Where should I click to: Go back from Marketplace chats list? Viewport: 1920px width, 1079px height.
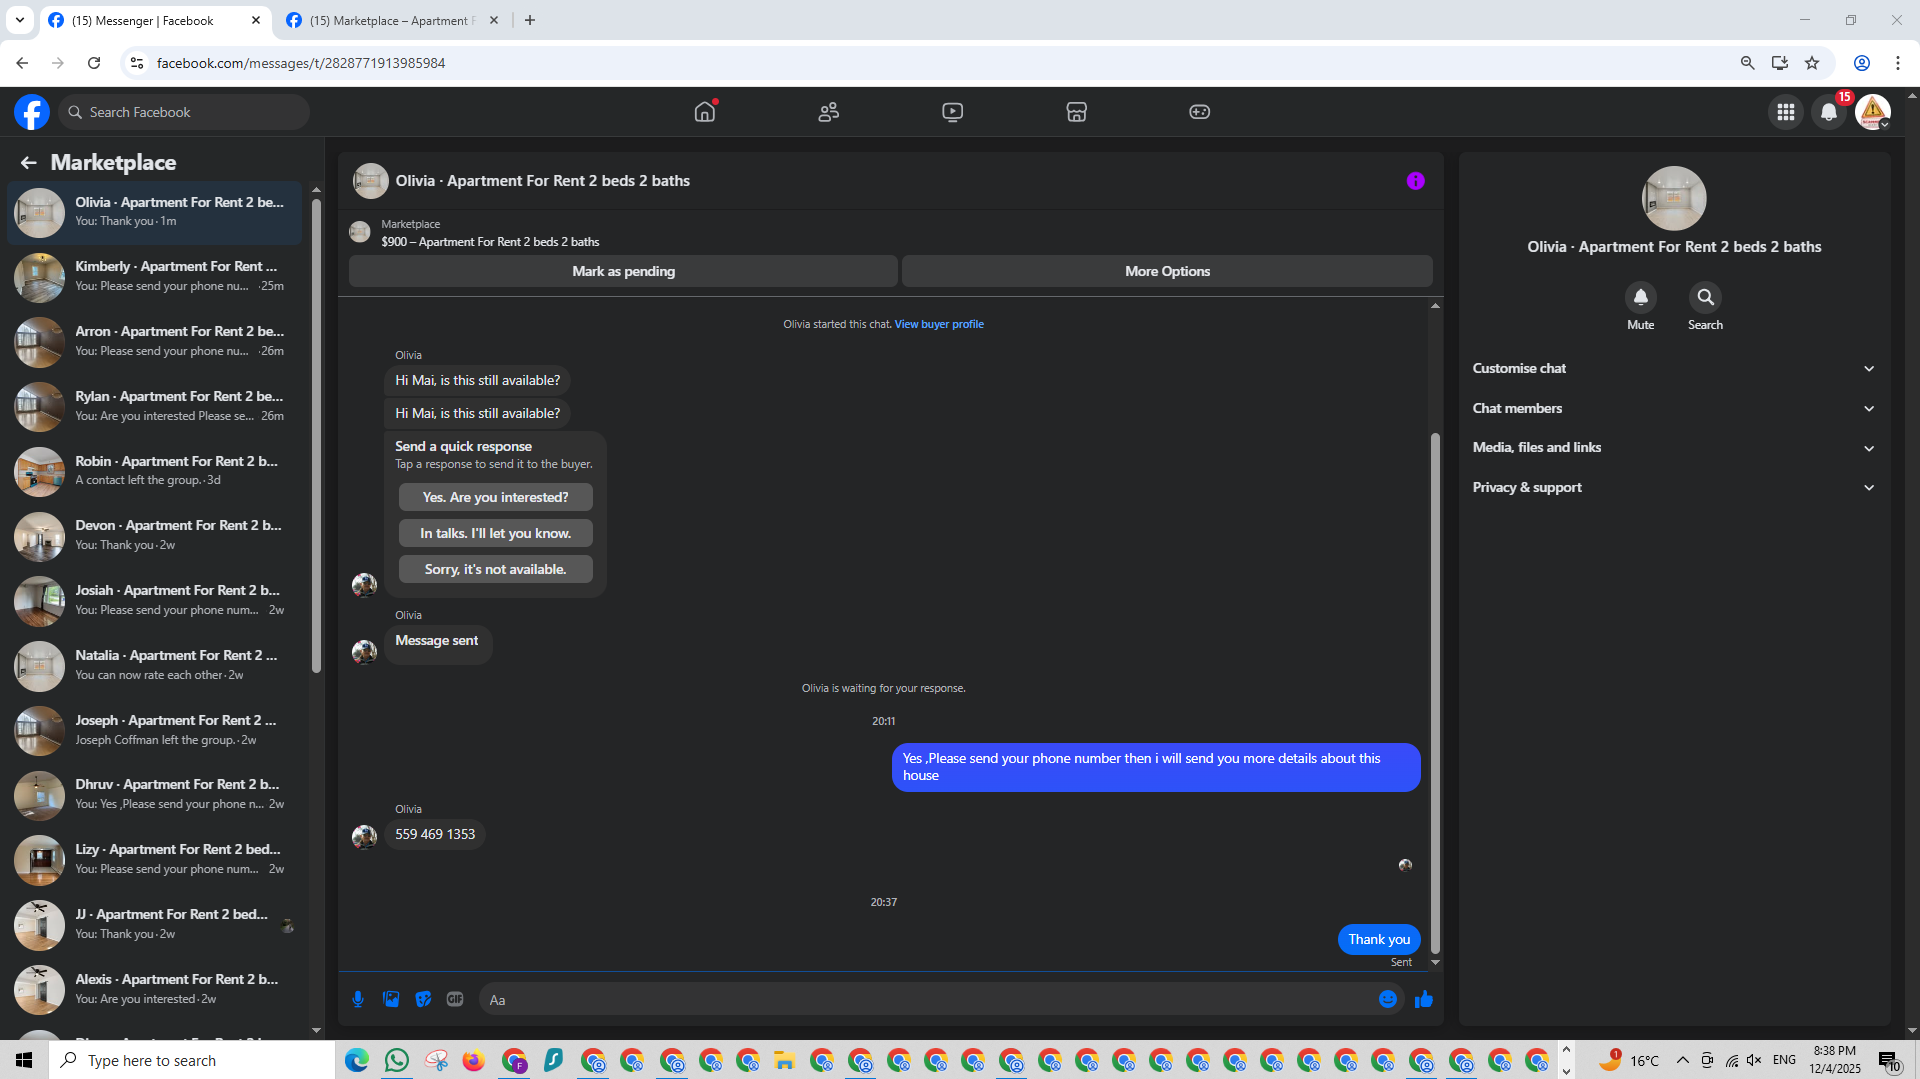pos(28,163)
